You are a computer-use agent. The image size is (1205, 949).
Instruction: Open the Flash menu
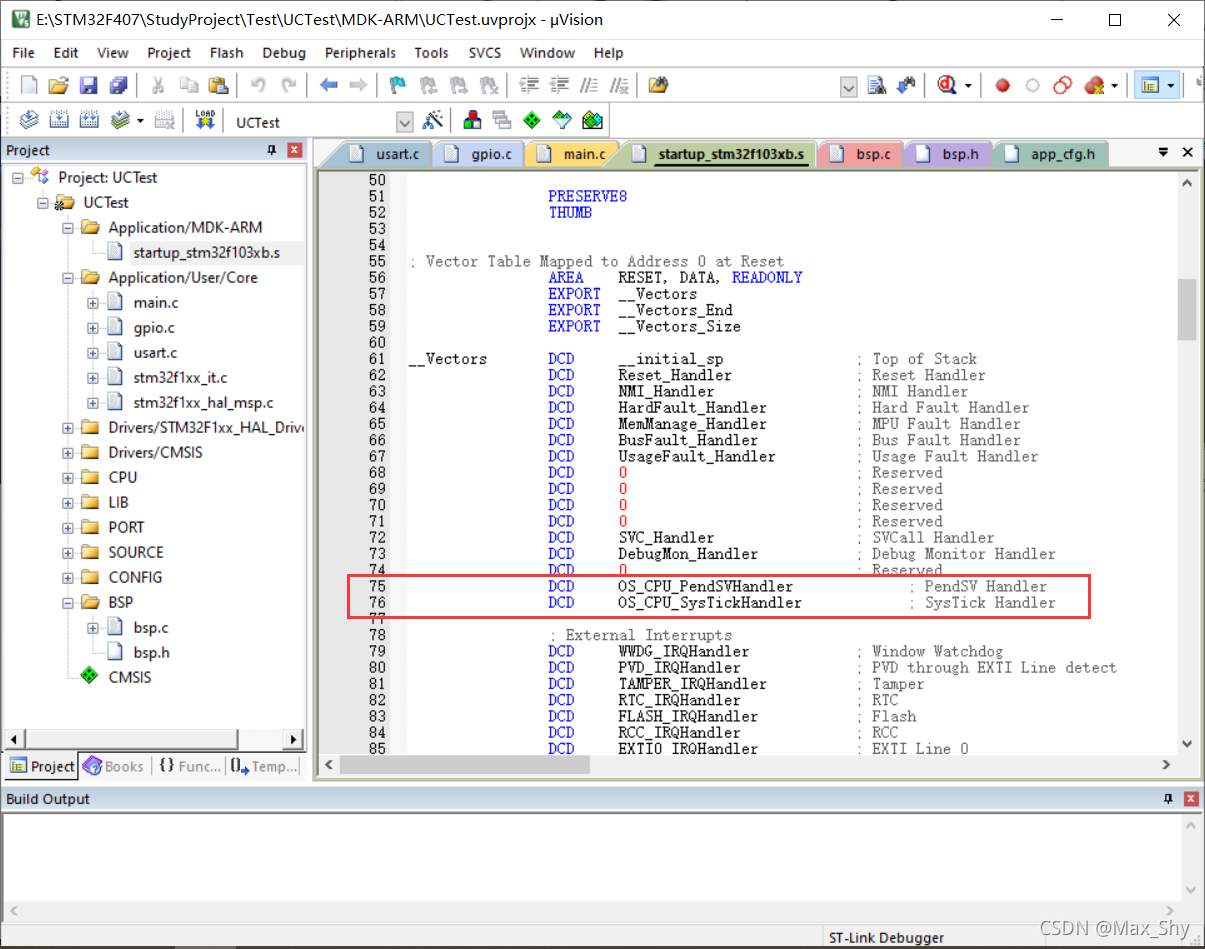point(227,53)
